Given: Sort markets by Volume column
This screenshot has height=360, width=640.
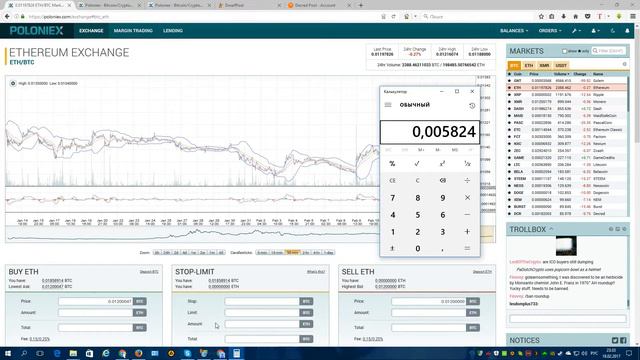Looking at the screenshot, I should pyautogui.click(x=562, y=74).
